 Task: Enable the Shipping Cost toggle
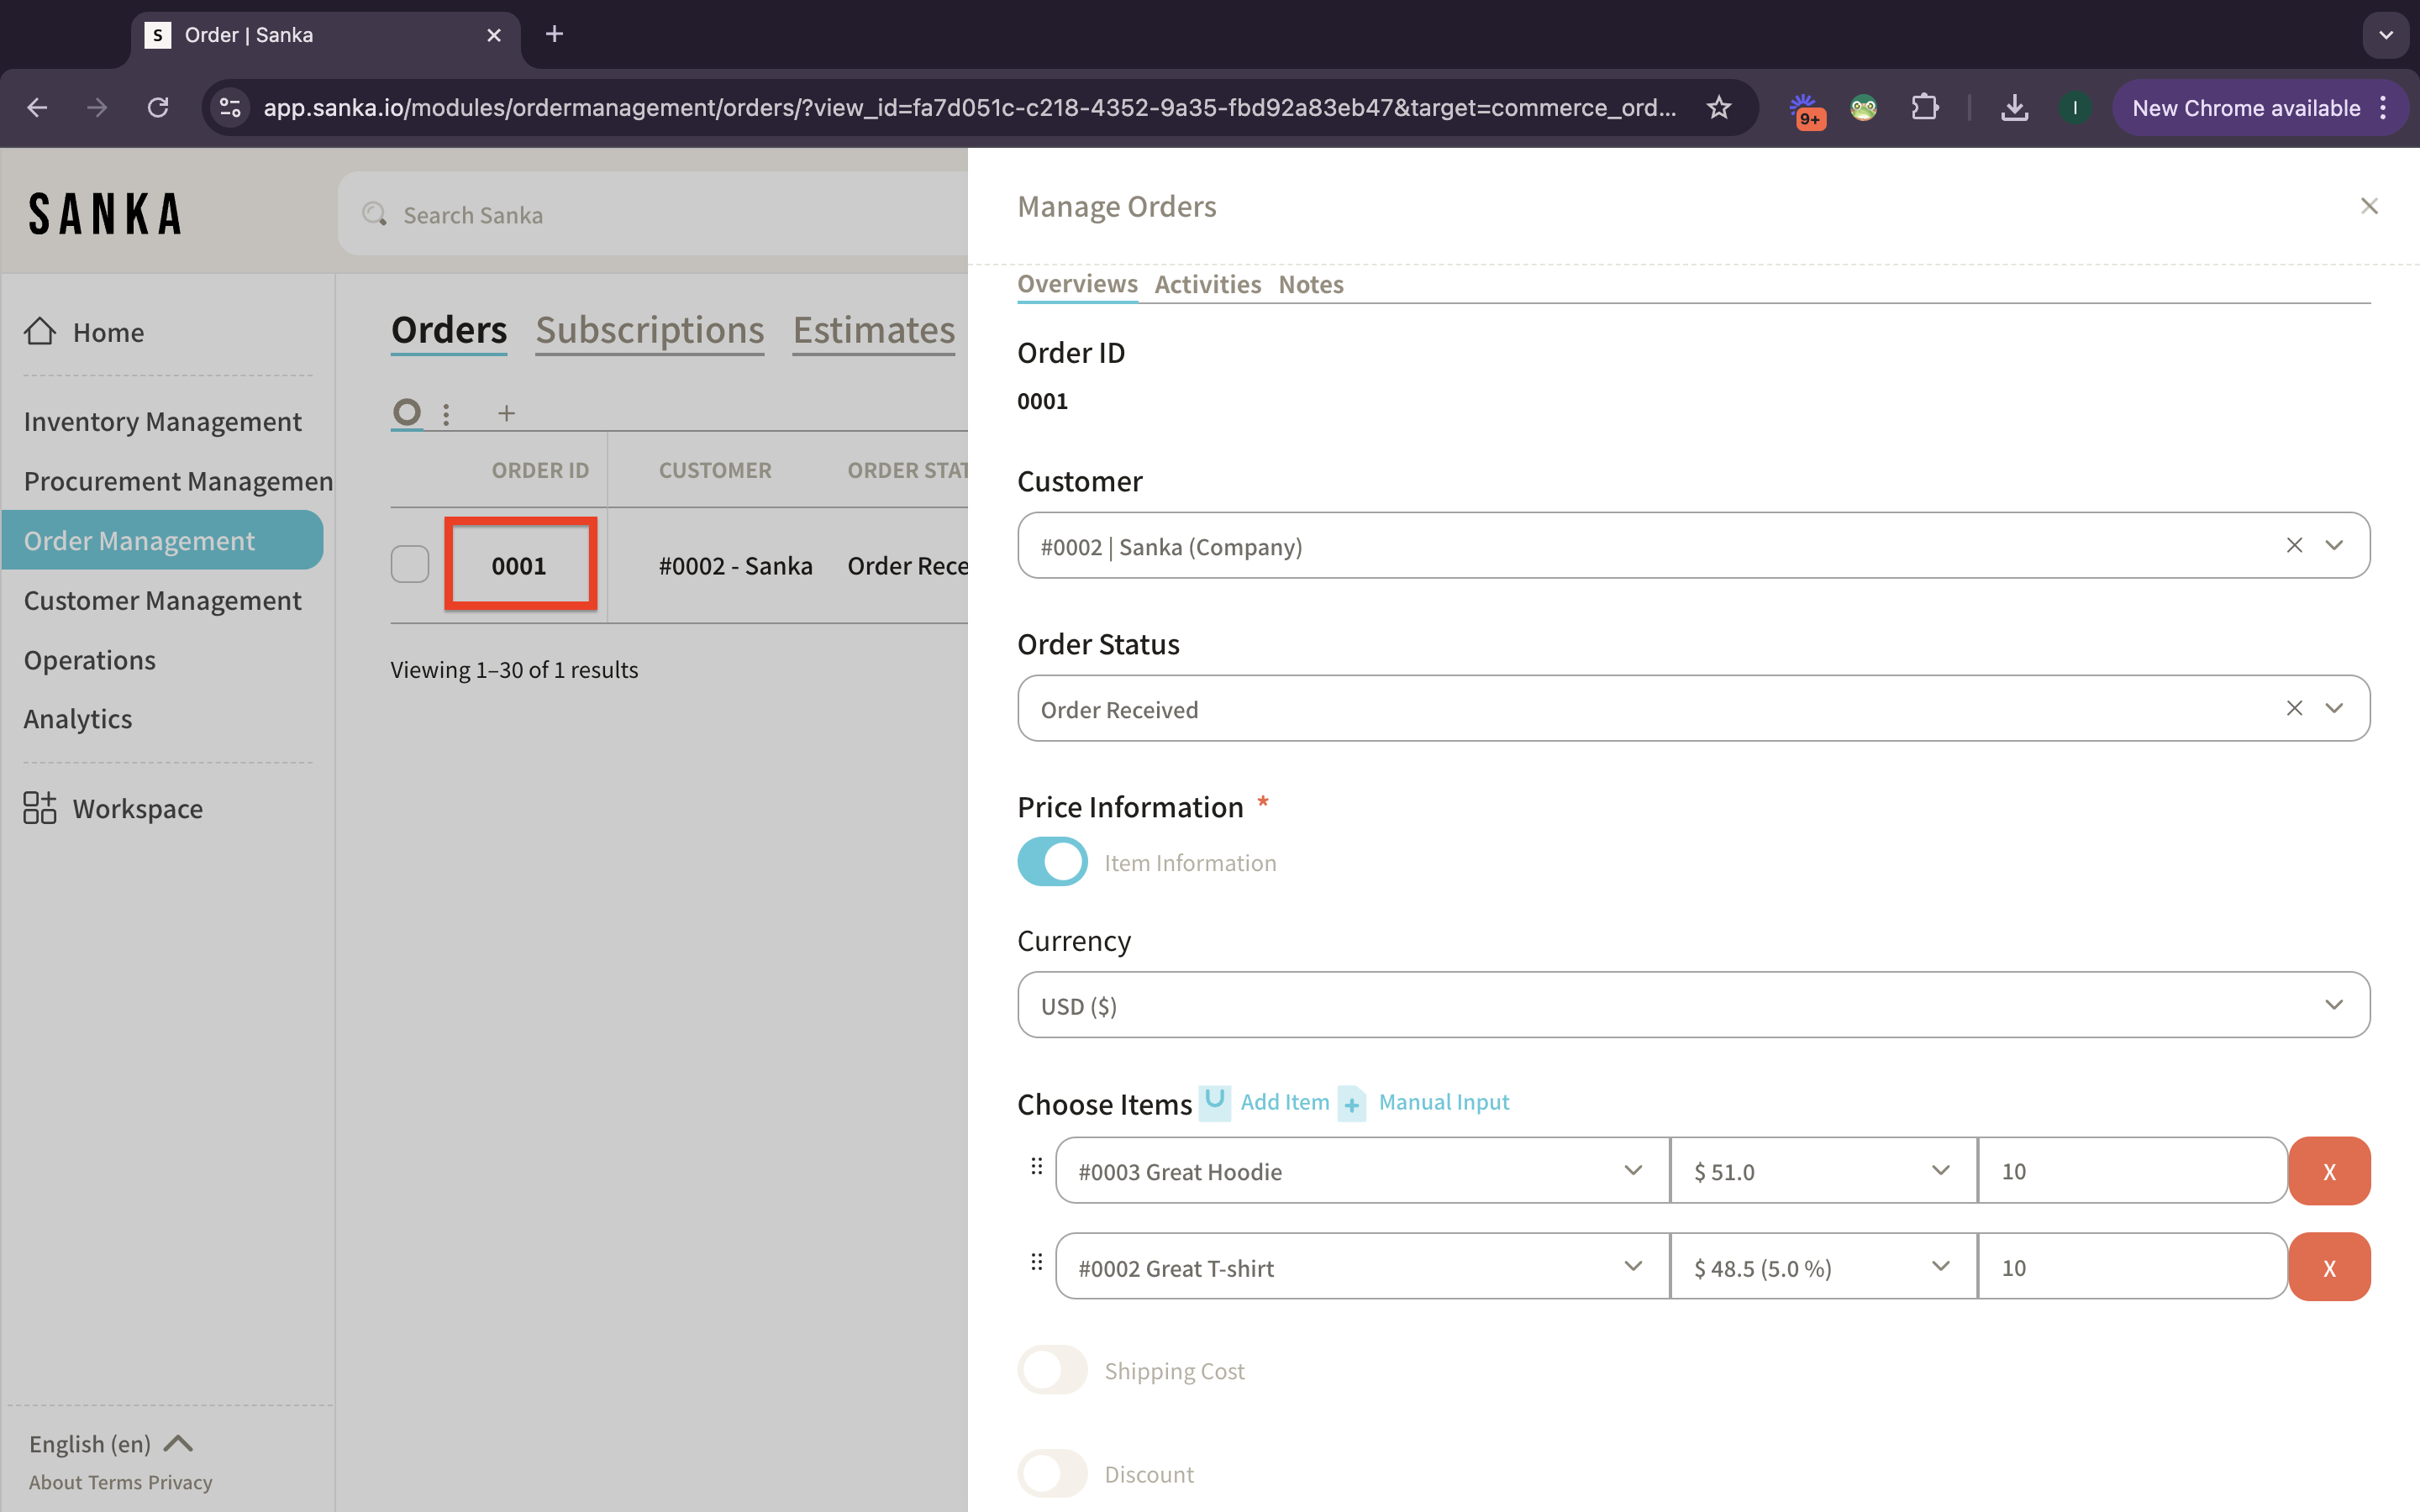pos(1052,1370)
